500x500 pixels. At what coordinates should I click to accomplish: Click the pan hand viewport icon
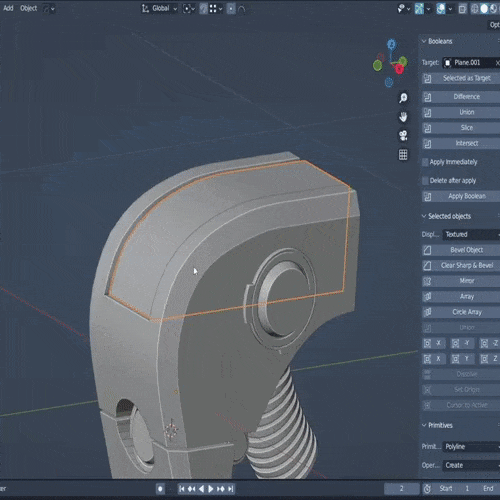click(403, 117)
